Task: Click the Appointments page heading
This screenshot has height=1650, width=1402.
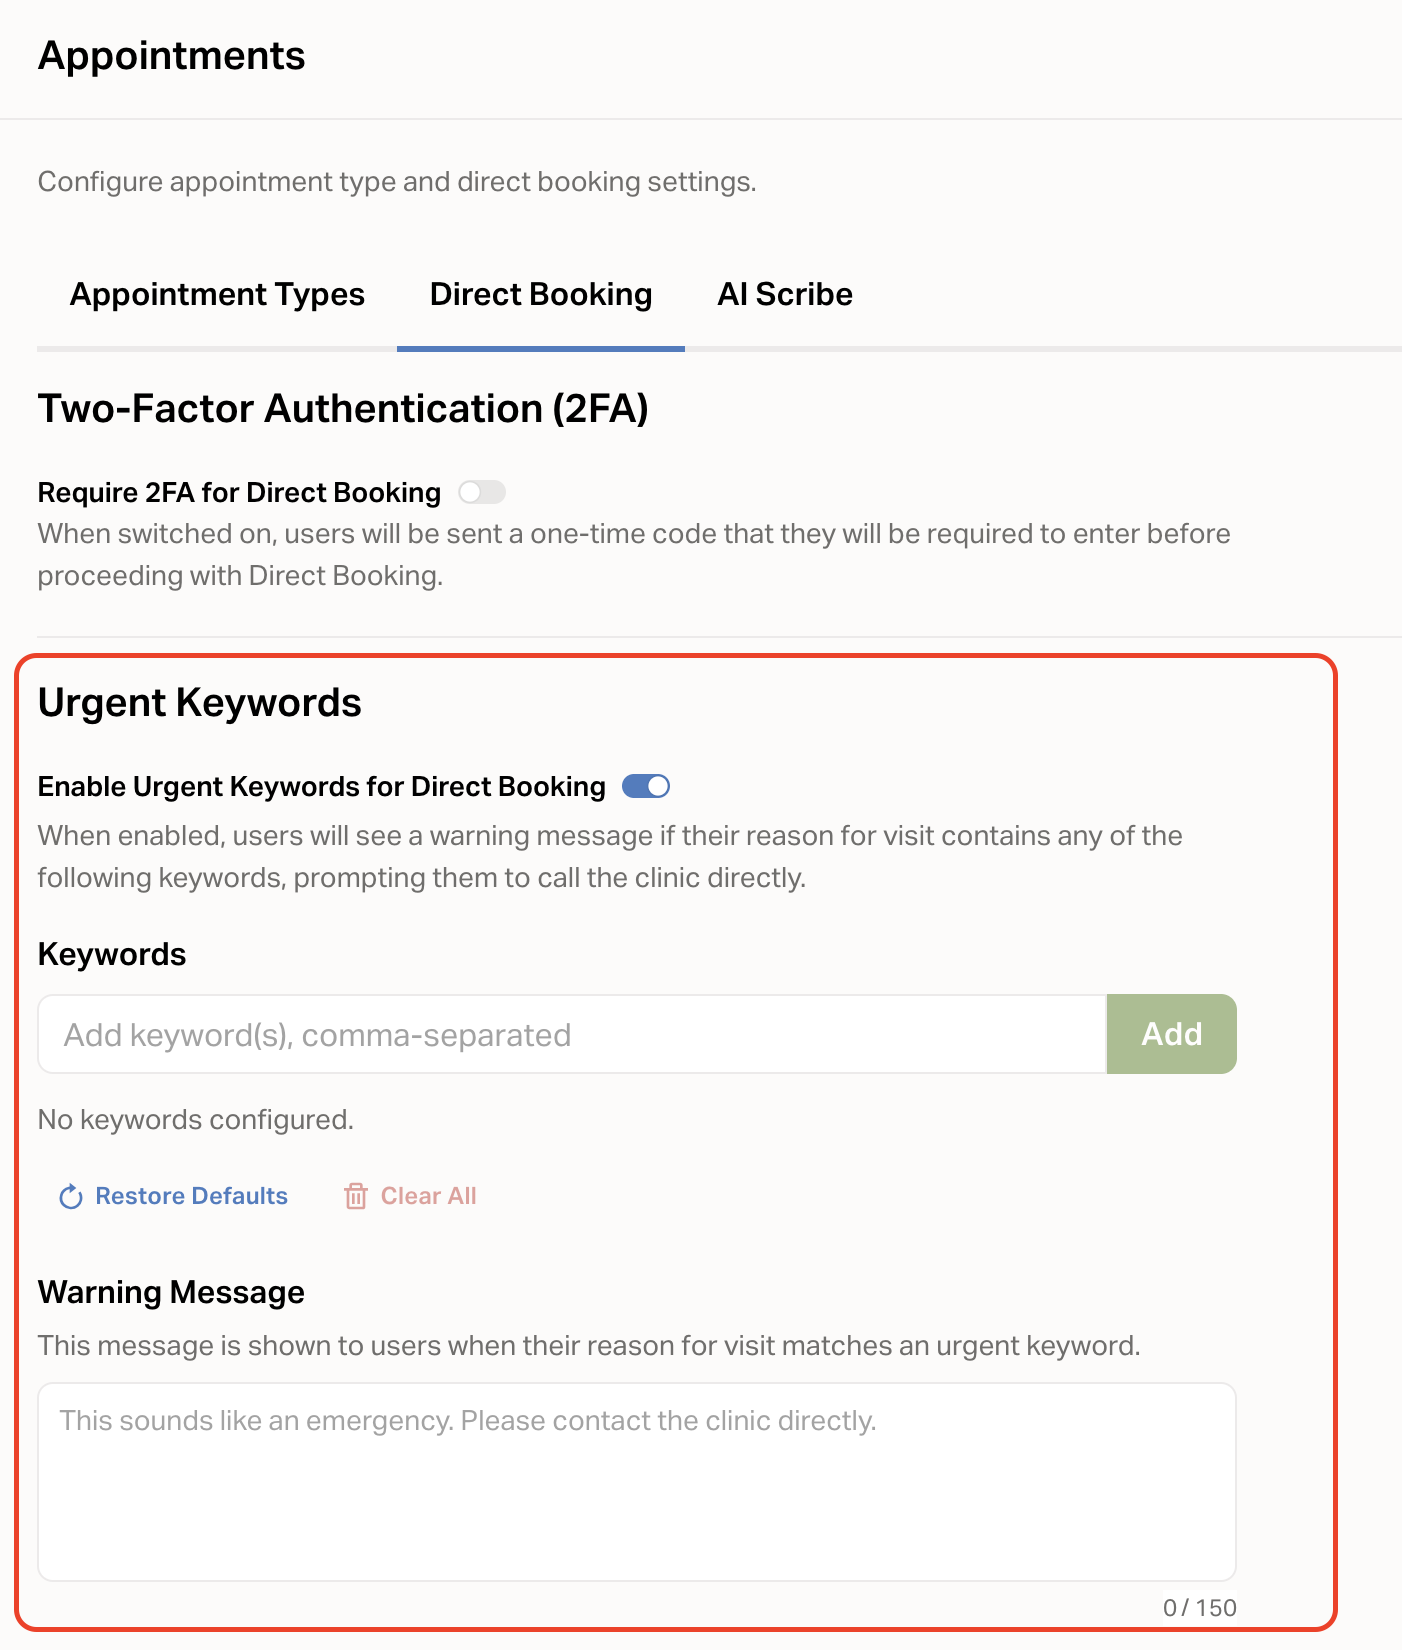Action: [171, 56]
